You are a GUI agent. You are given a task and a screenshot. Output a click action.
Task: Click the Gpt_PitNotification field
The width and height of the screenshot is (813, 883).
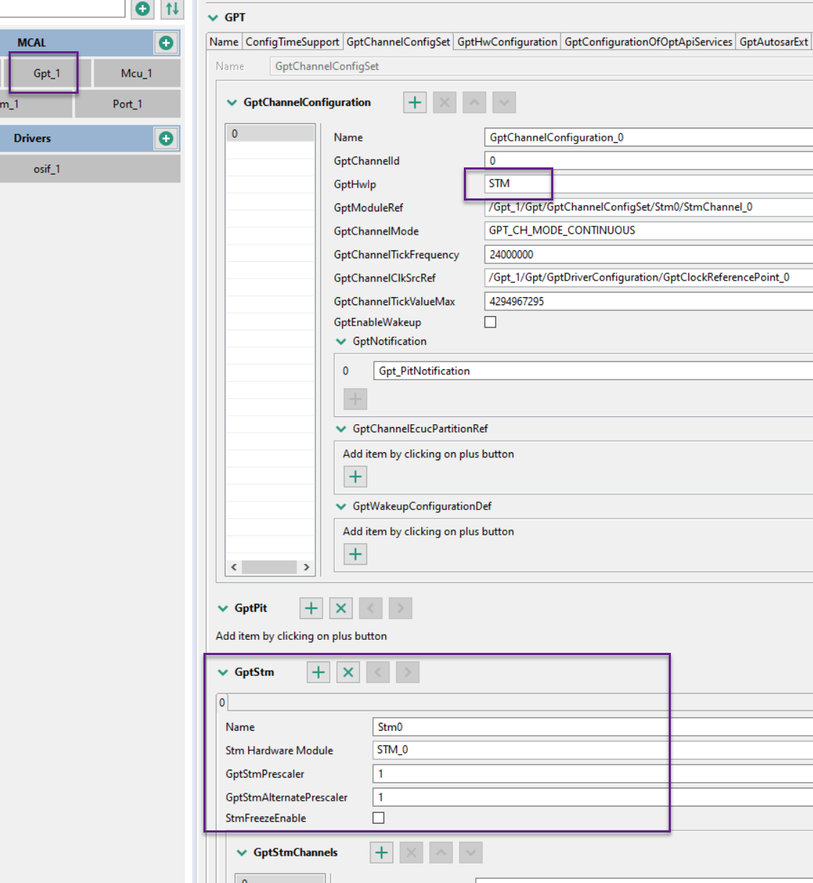click(x=593, y=371)
